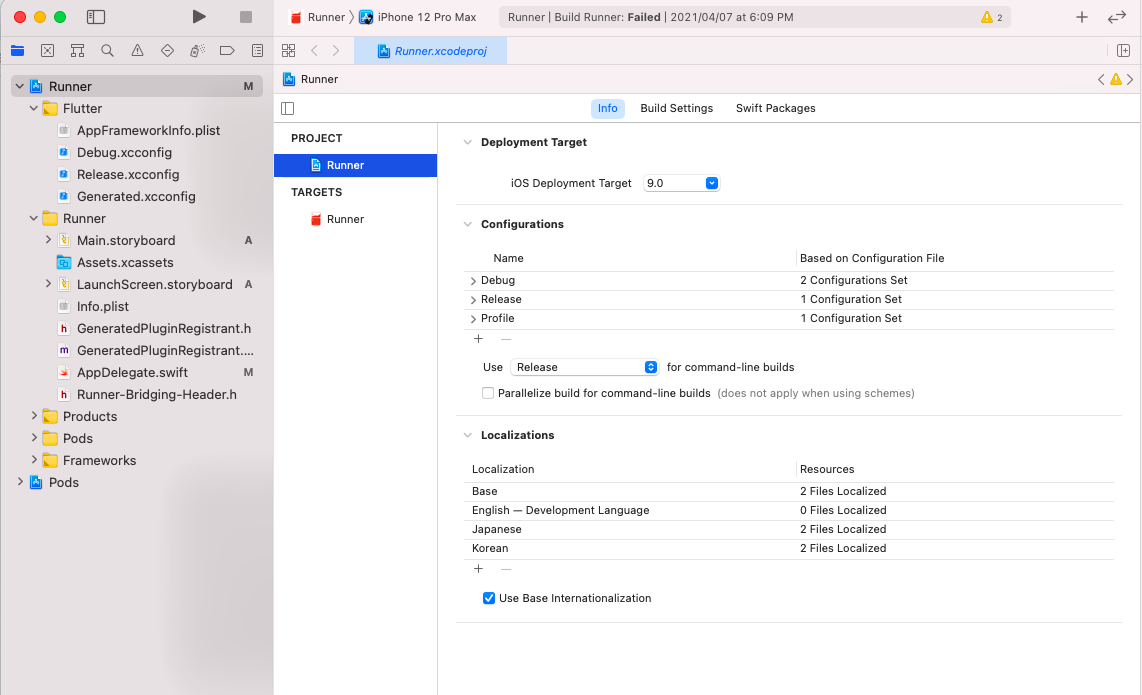Select Debug.xcconfig file
Screen dimensions: 1142x695
[124, 152]
